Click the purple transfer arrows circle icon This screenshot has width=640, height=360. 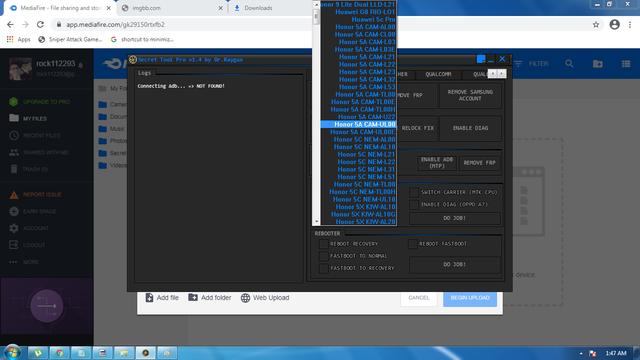click(x=47, y=306)
